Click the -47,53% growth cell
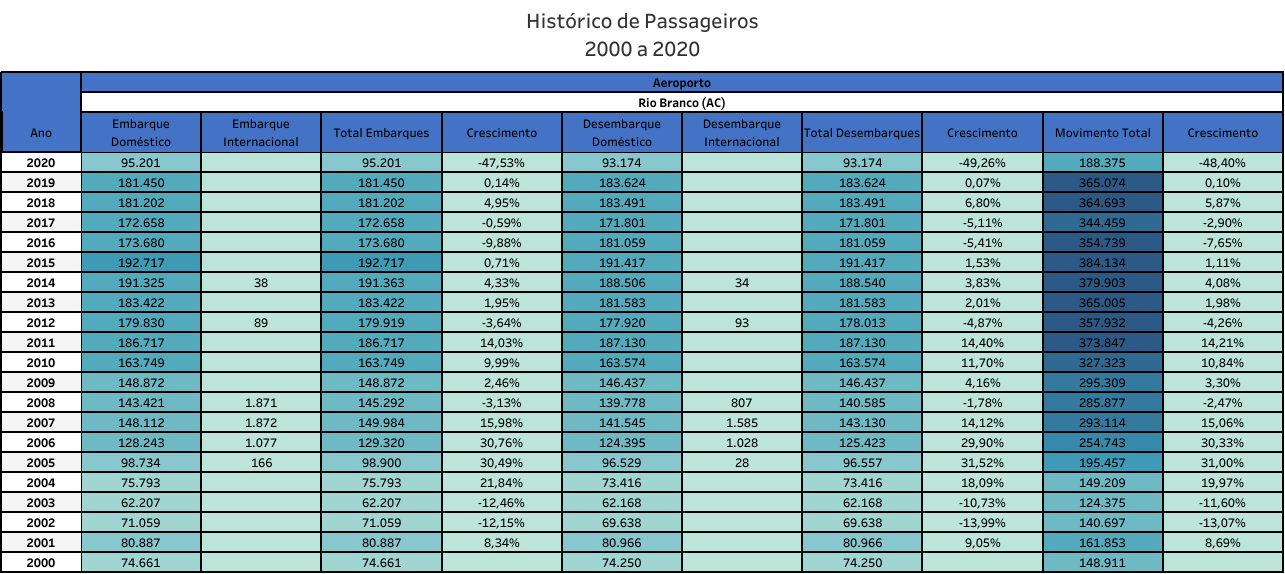The image size is (1285, 574). (x=501, y=163)
